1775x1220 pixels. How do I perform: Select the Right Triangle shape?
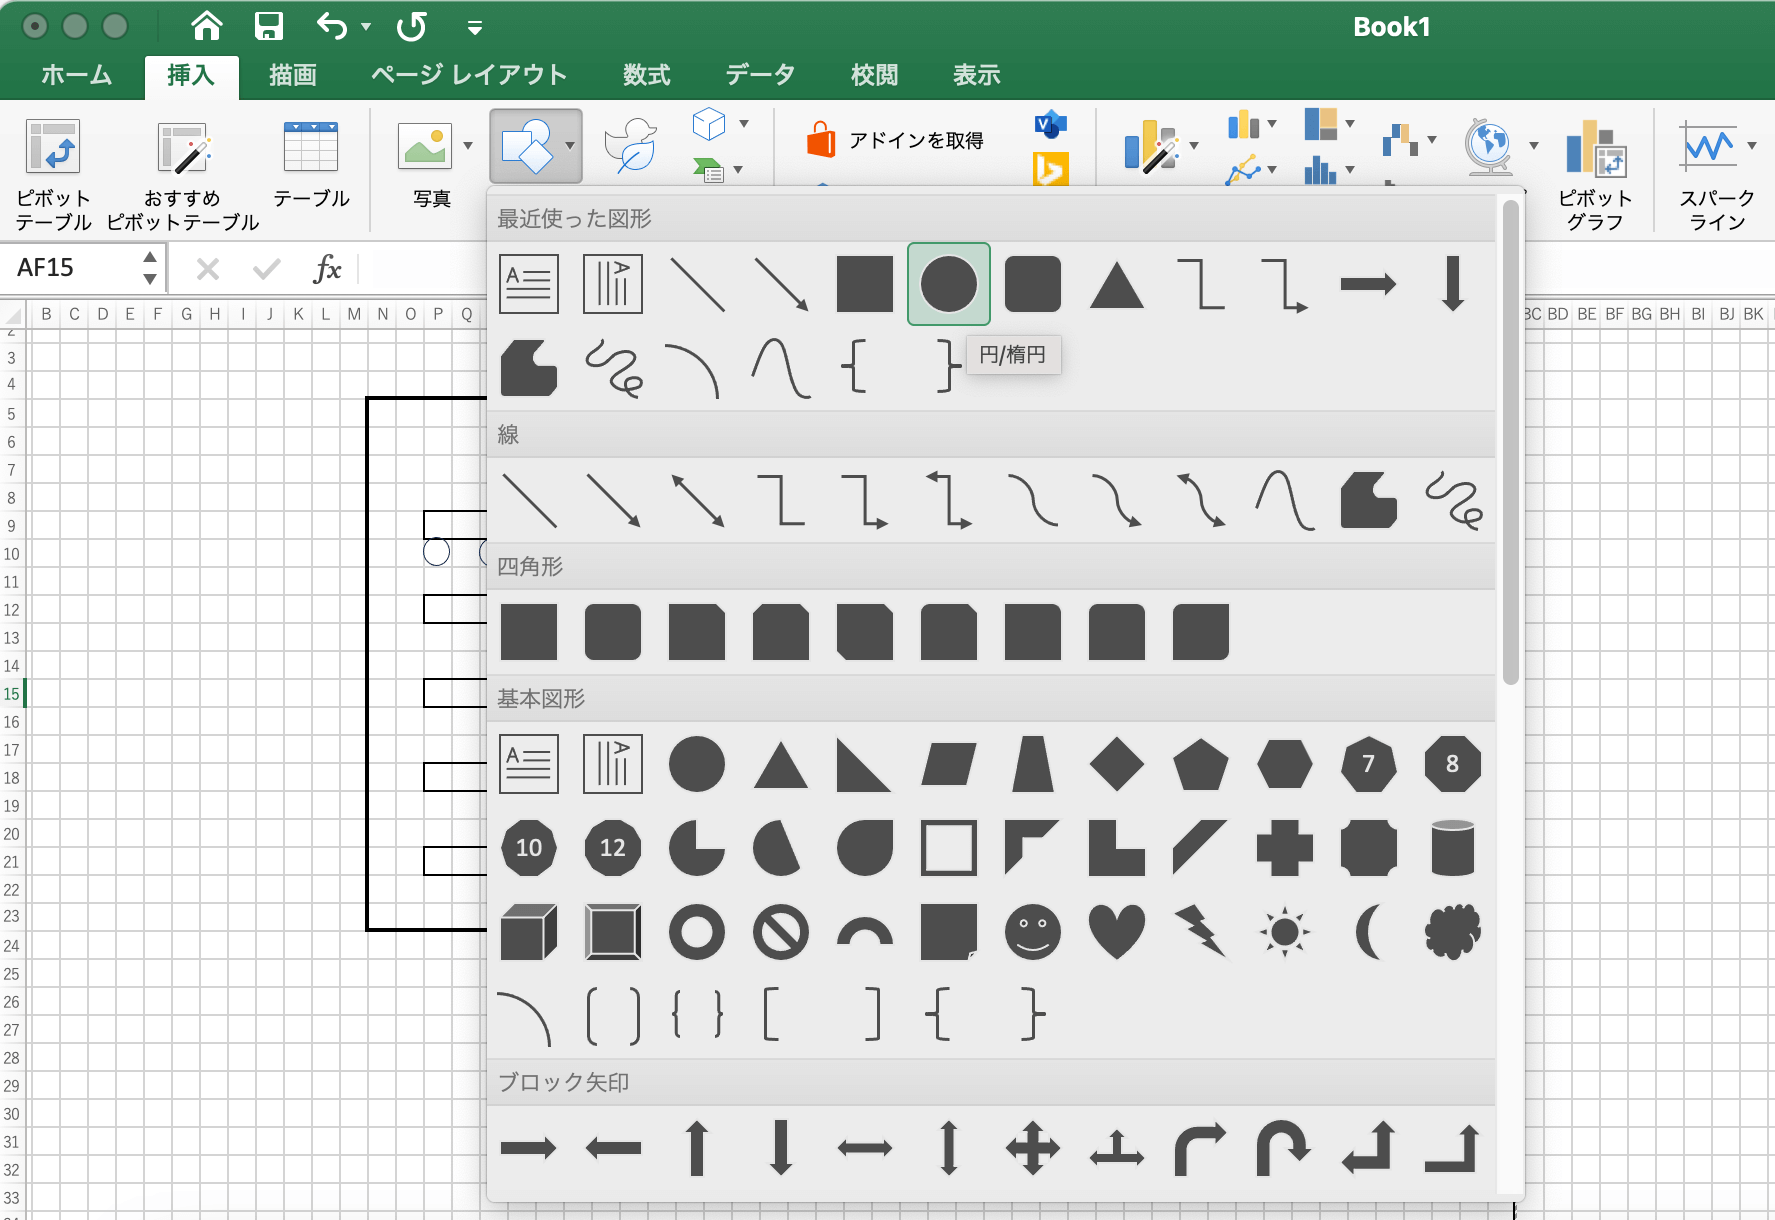coord(862,764)
